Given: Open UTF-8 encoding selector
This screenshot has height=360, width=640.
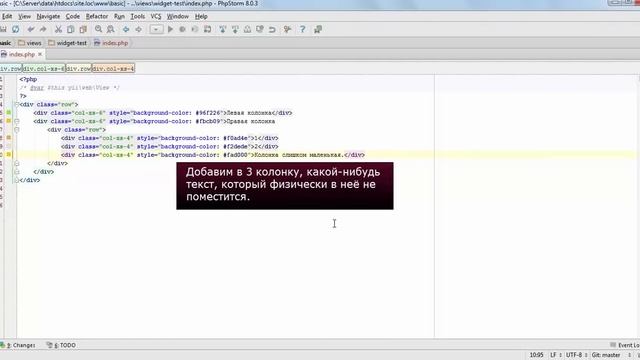Looking at the screenshot, I should tap(576, 355).
